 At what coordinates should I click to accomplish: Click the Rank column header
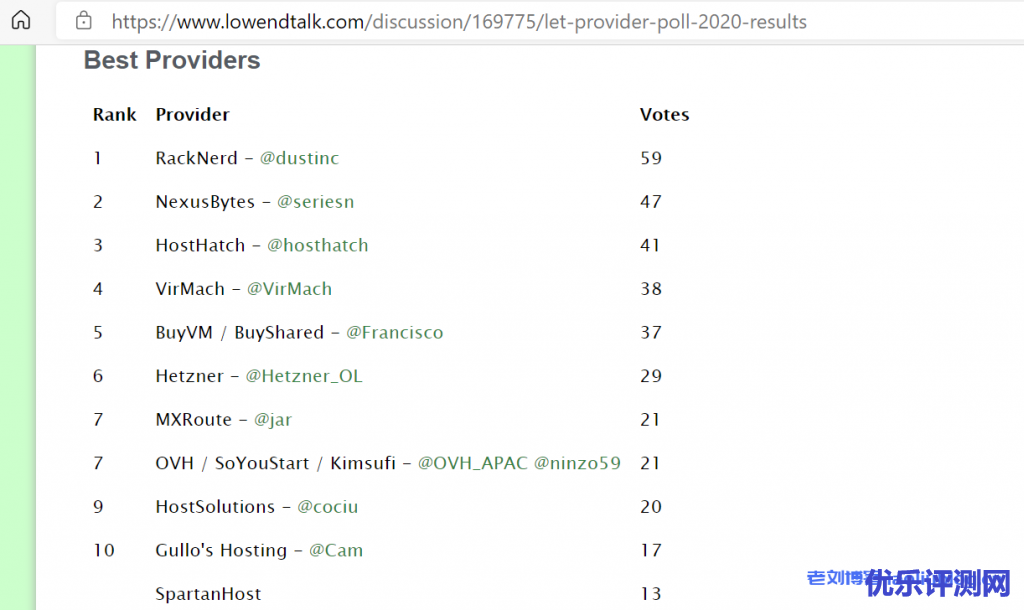tap(115, 115)
